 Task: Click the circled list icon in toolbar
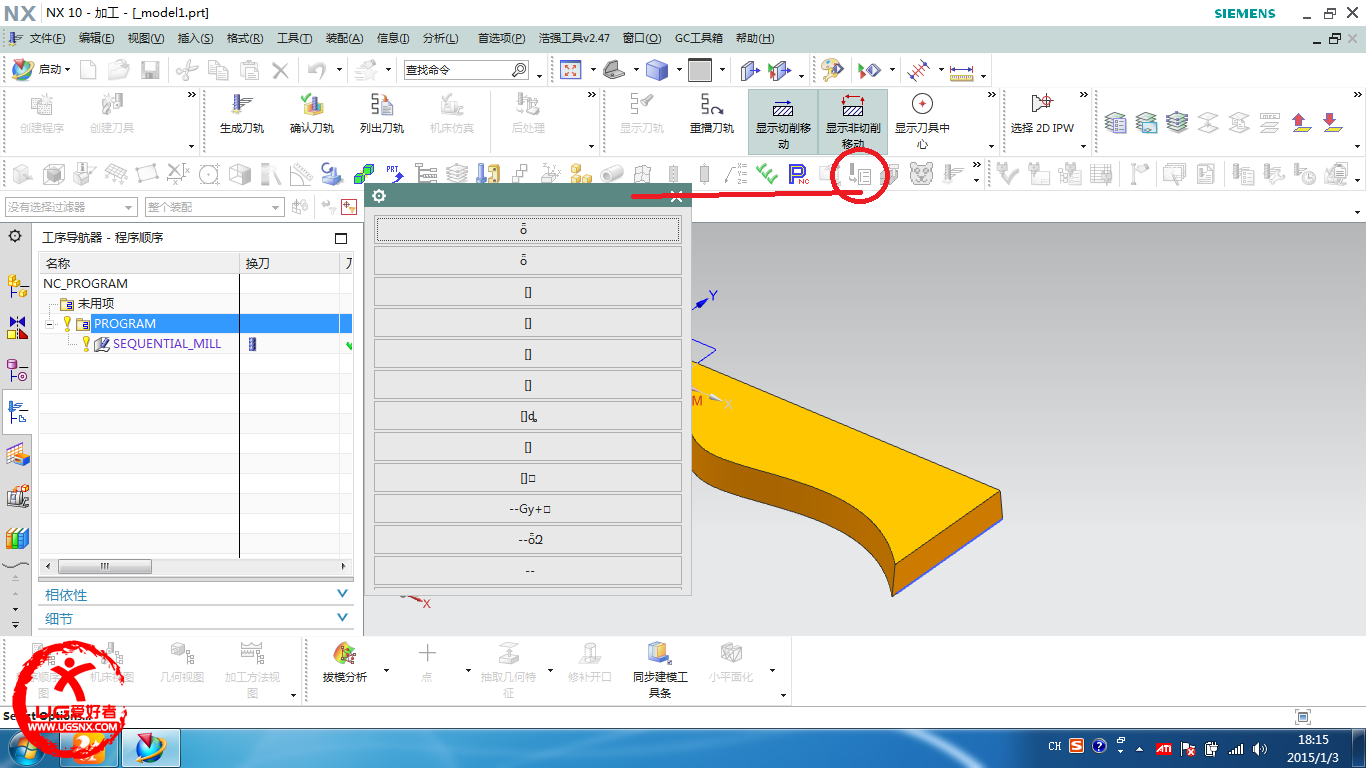point(859,175)
